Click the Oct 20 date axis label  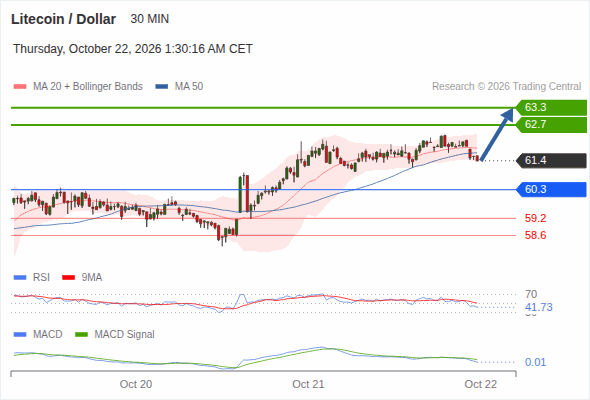click(136, 384)
